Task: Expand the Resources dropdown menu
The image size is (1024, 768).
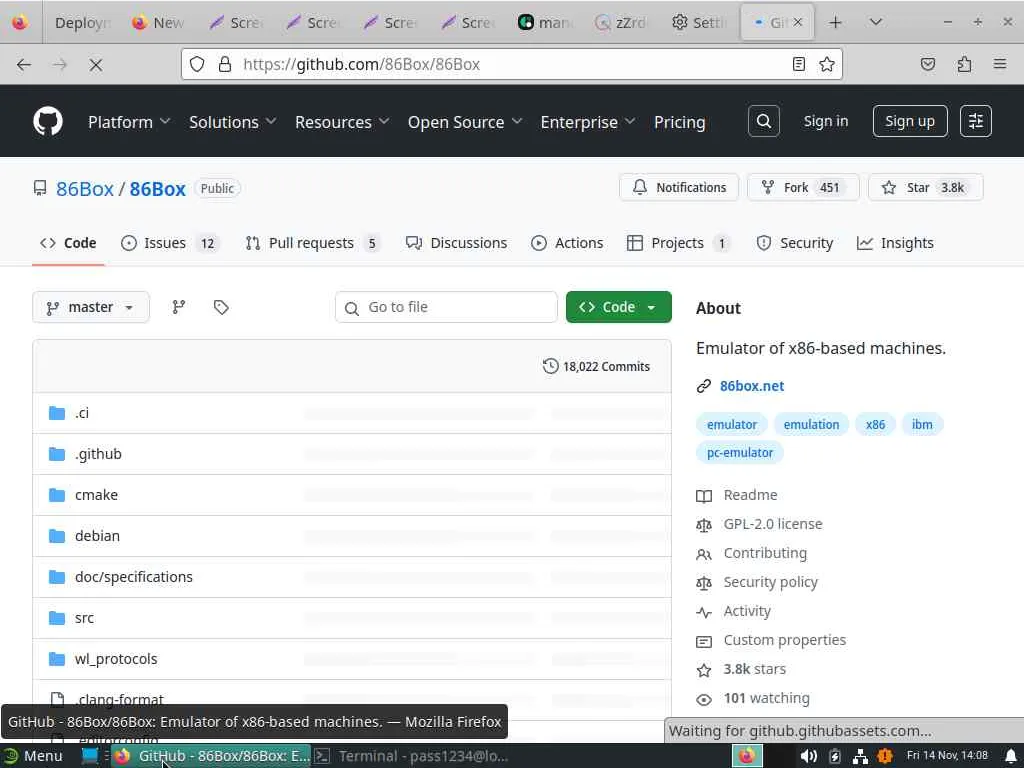Action: pyautogui.click(x=342, y=122)
